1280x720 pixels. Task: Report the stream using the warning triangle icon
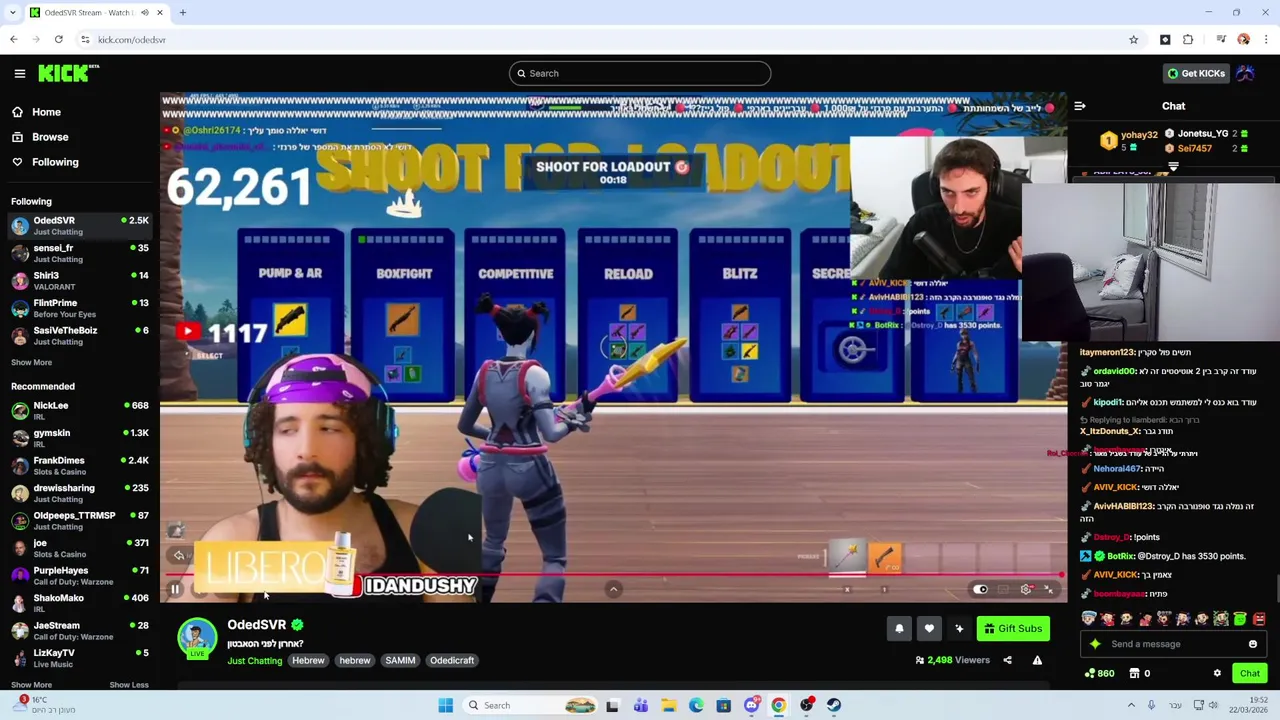[x=1037, y=660]
